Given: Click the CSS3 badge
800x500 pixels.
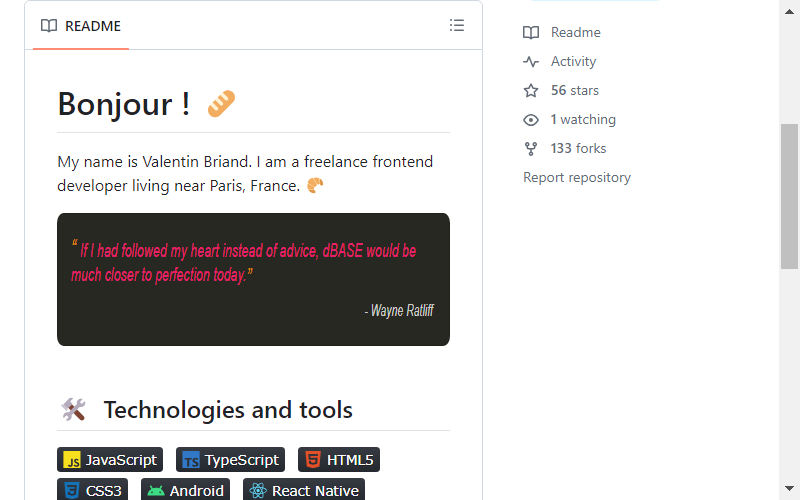Looking at the screenshot, I should coord(92,489).
